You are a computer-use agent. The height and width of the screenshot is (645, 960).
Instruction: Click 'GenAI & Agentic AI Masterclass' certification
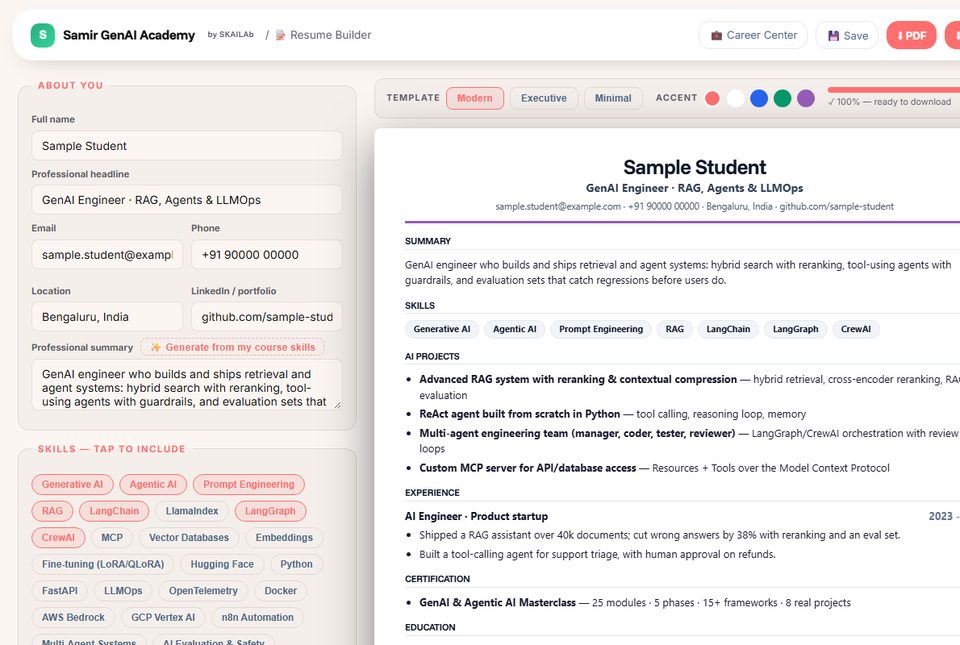click(498, 602)
